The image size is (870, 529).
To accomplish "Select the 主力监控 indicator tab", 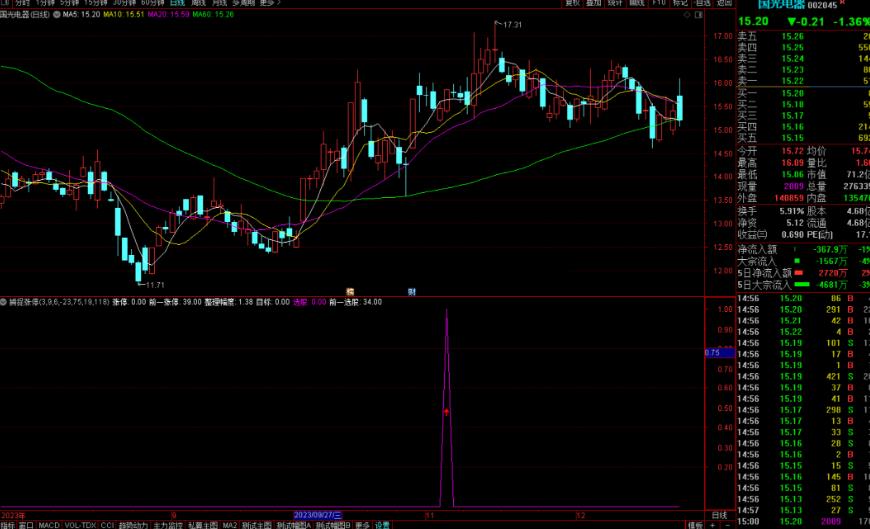I will pyautogui.click(x=168, y=525).
